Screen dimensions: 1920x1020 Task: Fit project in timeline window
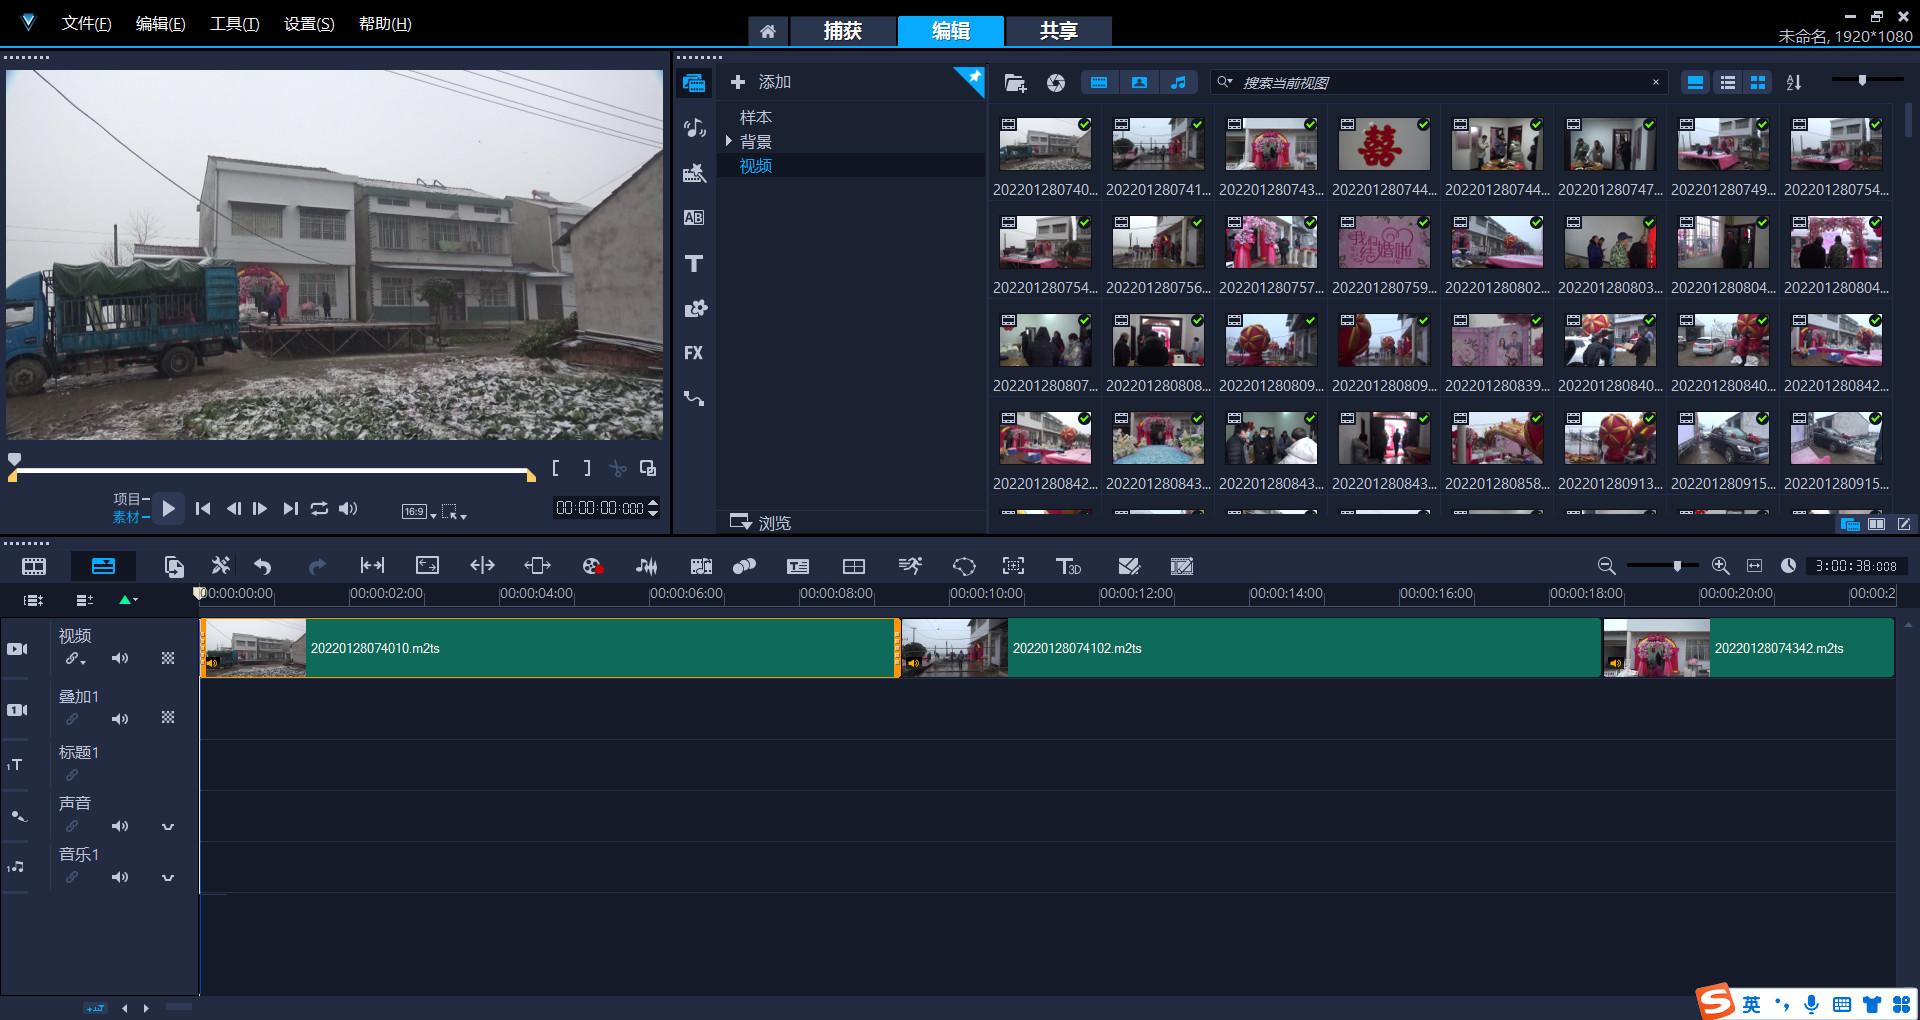pos(1755,566)
